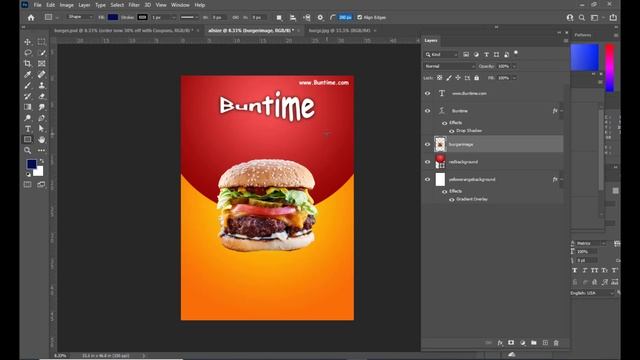The image size is (640, 360).
Task: Select the Path Selection tool
Action: (41, 129)
